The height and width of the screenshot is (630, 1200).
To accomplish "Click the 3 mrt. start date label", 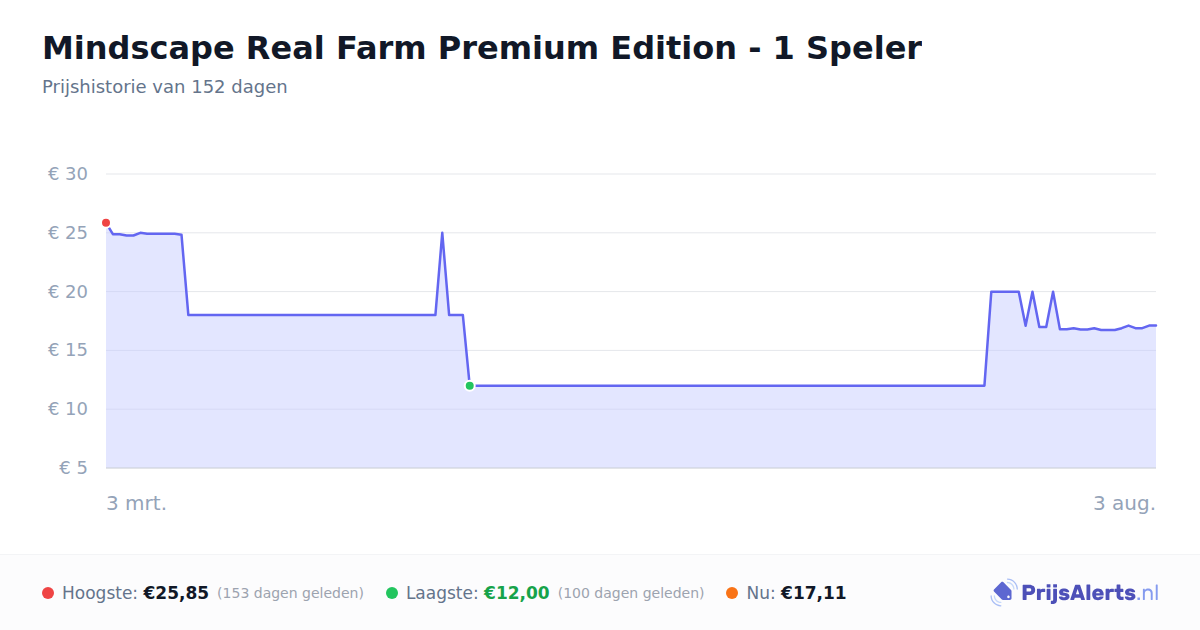I will pyautogui.click(x=137, y=503).
